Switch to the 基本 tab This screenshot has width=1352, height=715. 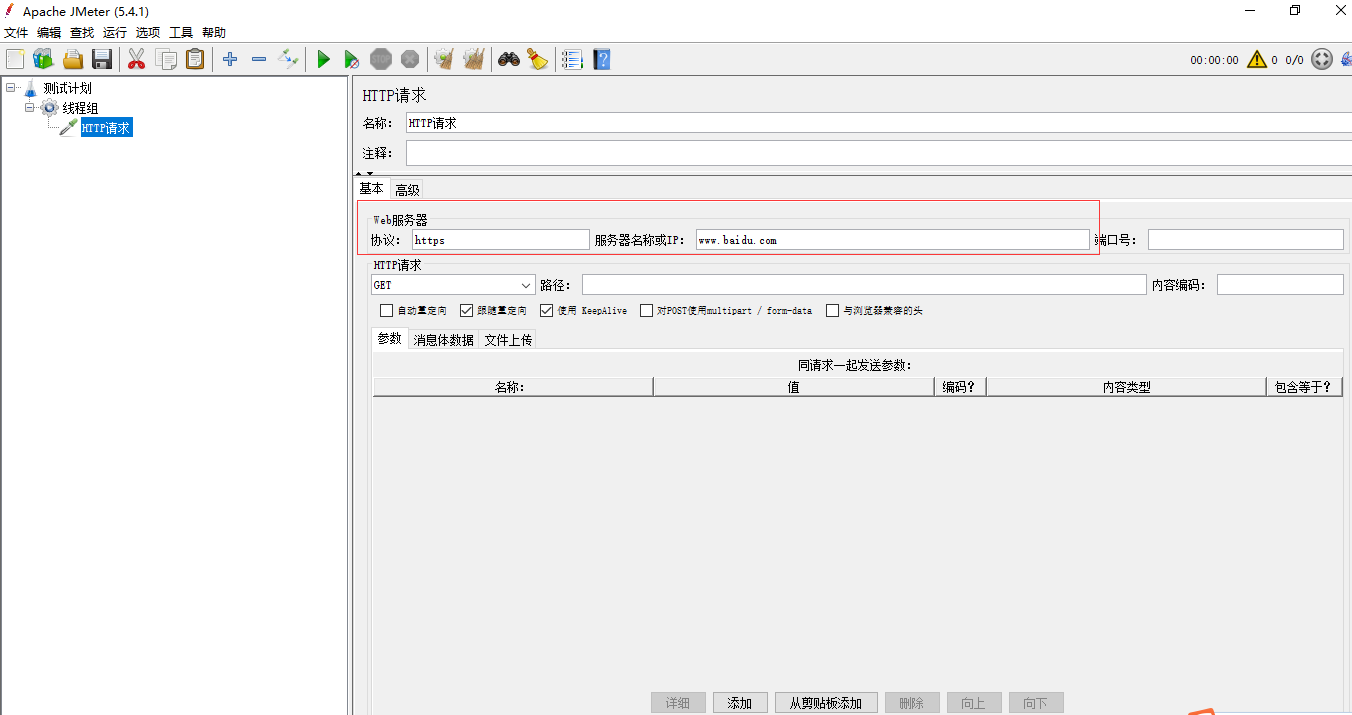click(371, 188)
